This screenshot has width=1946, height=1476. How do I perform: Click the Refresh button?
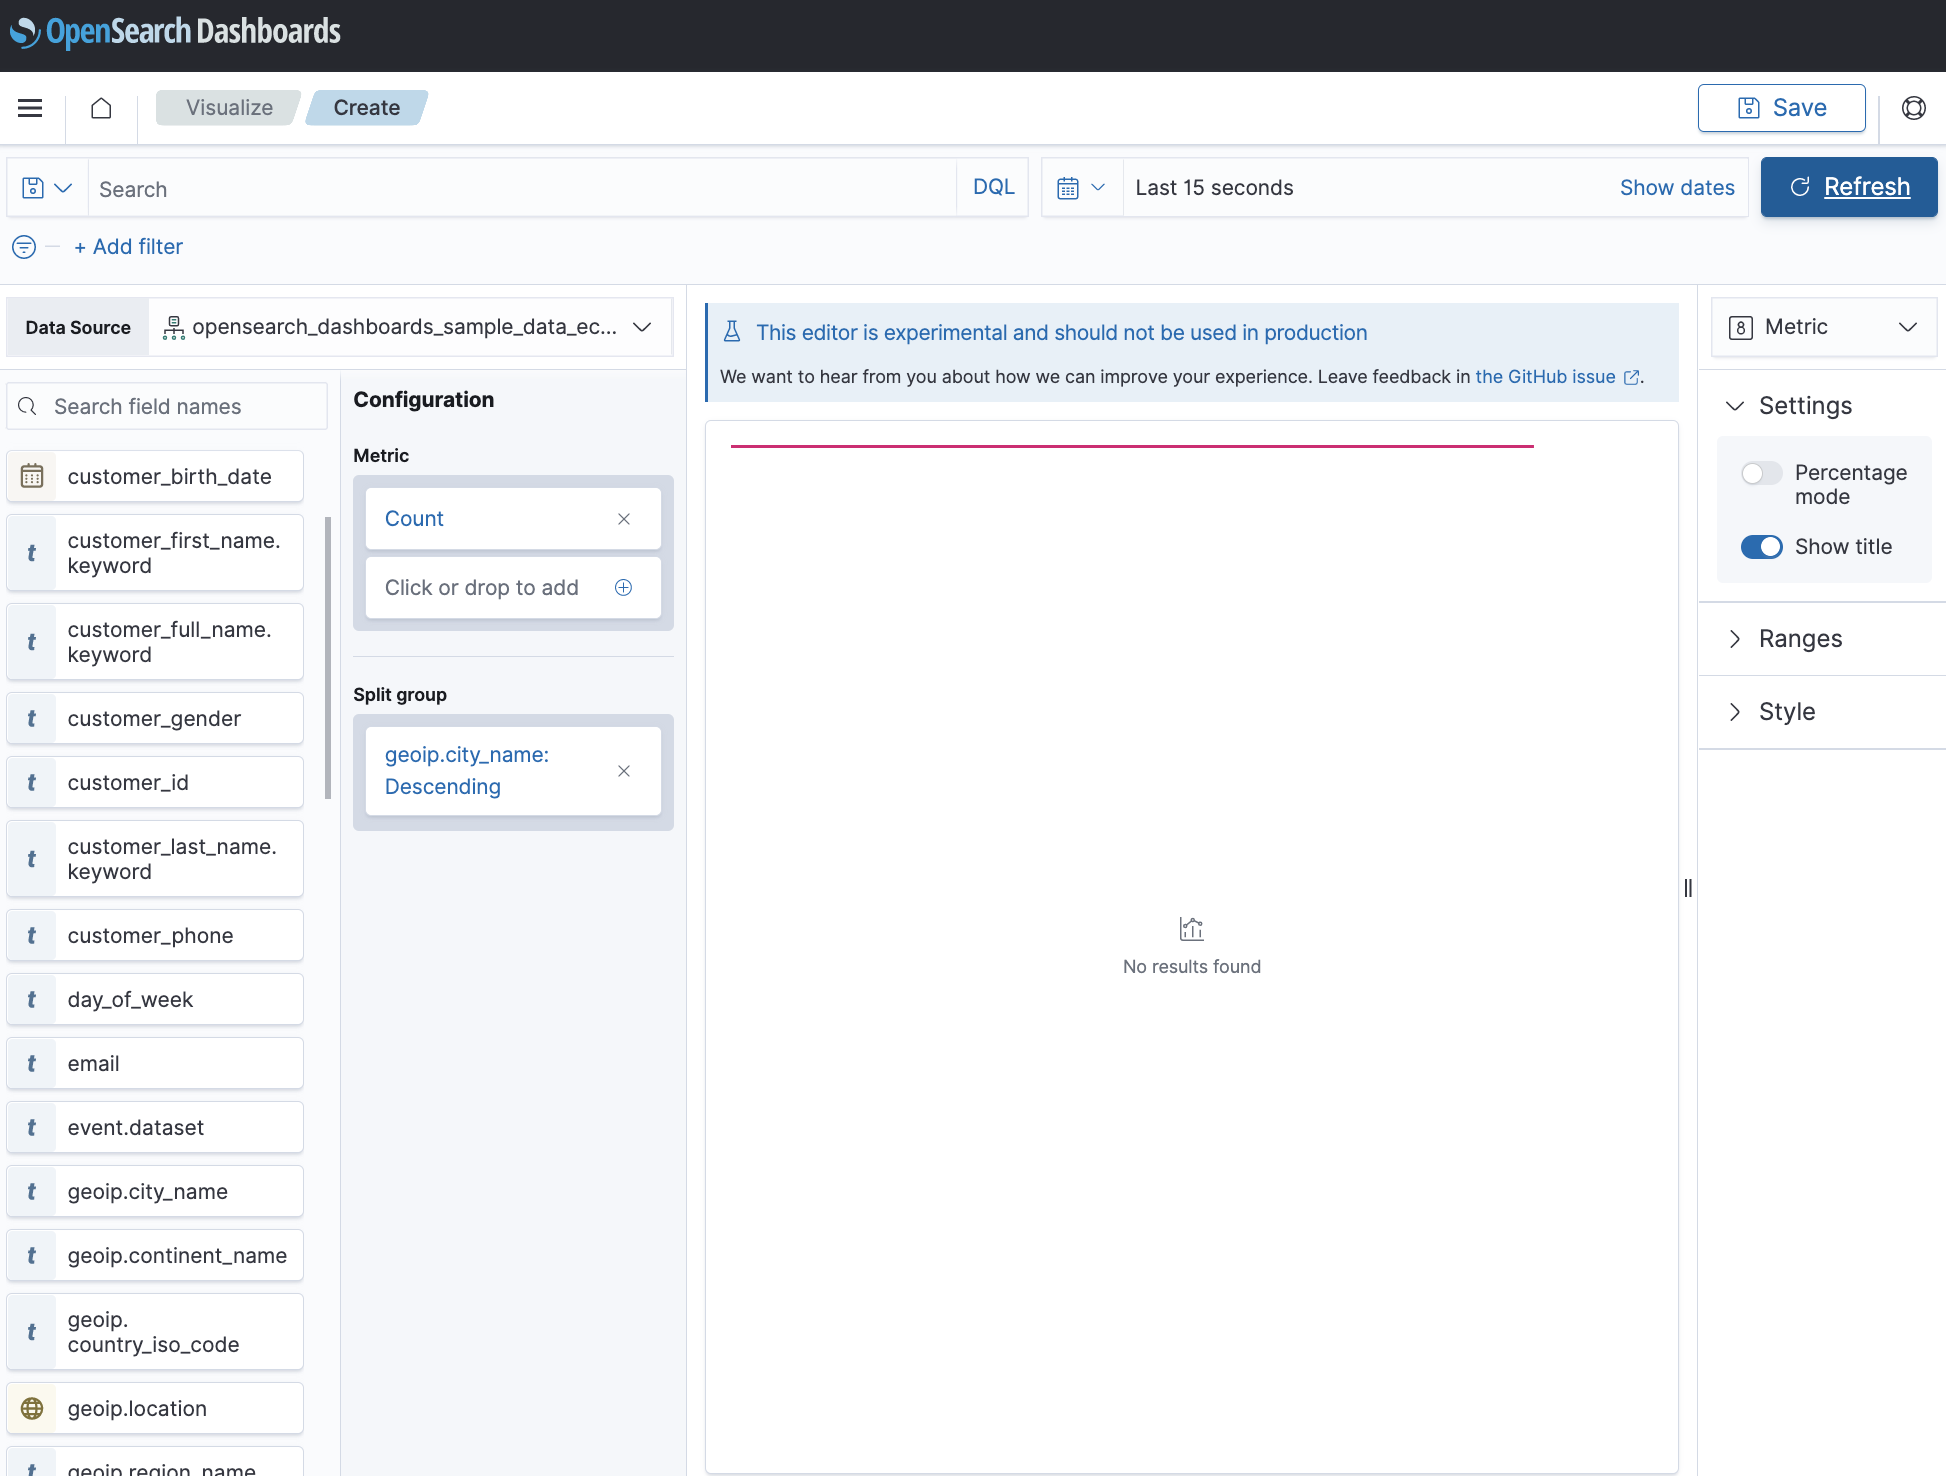coord(1849,187)
